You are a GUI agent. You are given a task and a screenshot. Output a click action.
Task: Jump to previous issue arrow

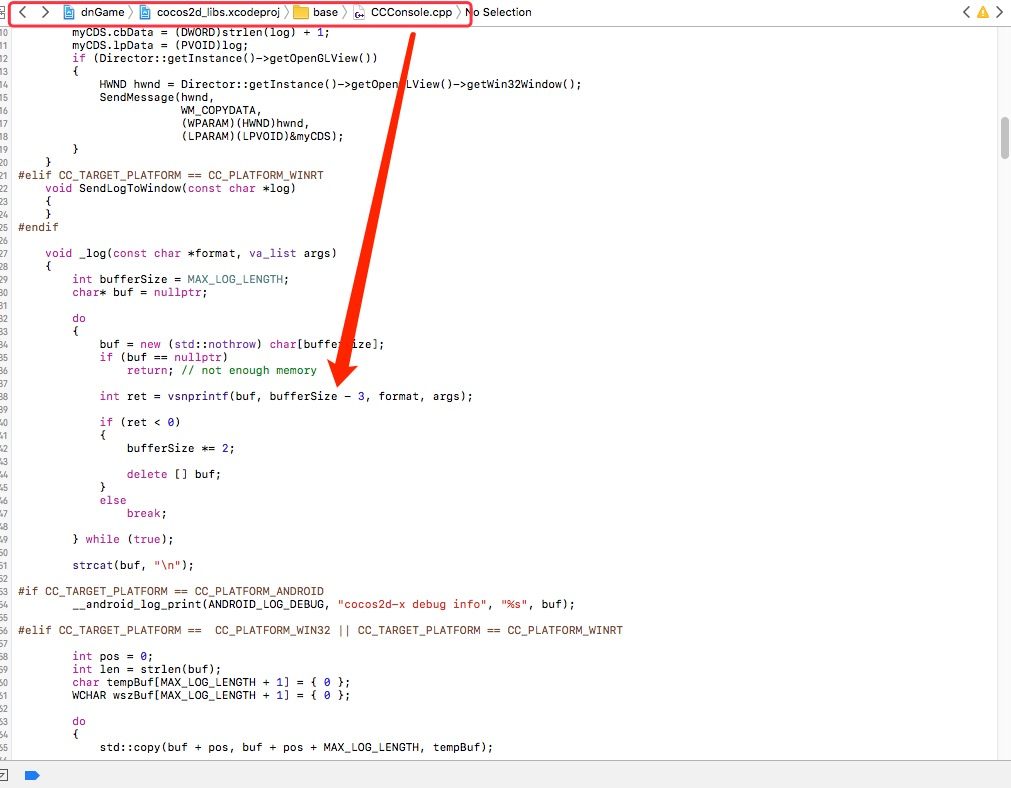[966, 12]
